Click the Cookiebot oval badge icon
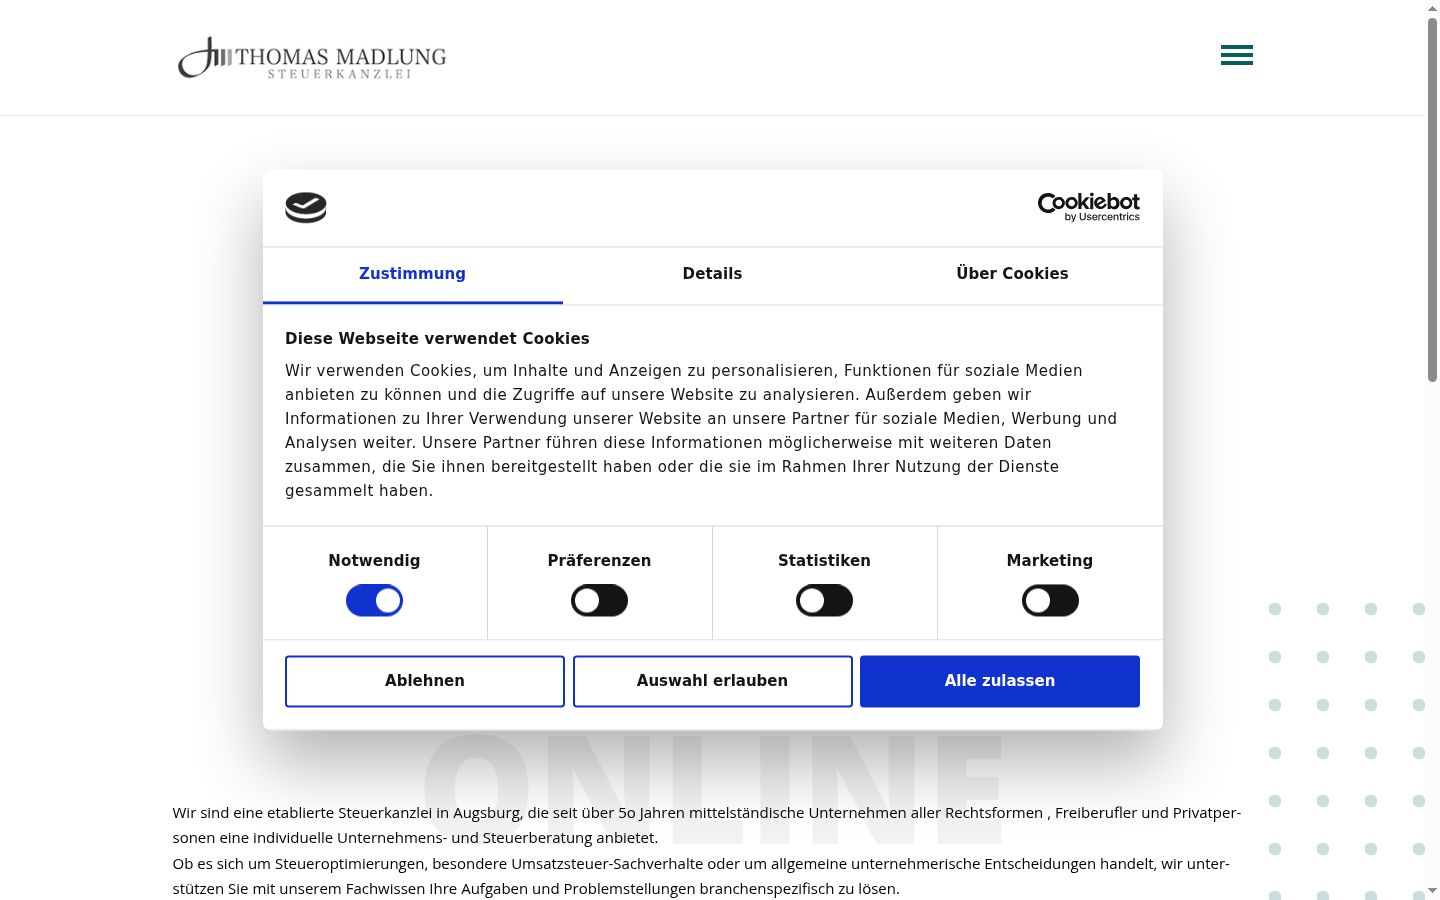Screen dimensions: 1440x900 306,207
